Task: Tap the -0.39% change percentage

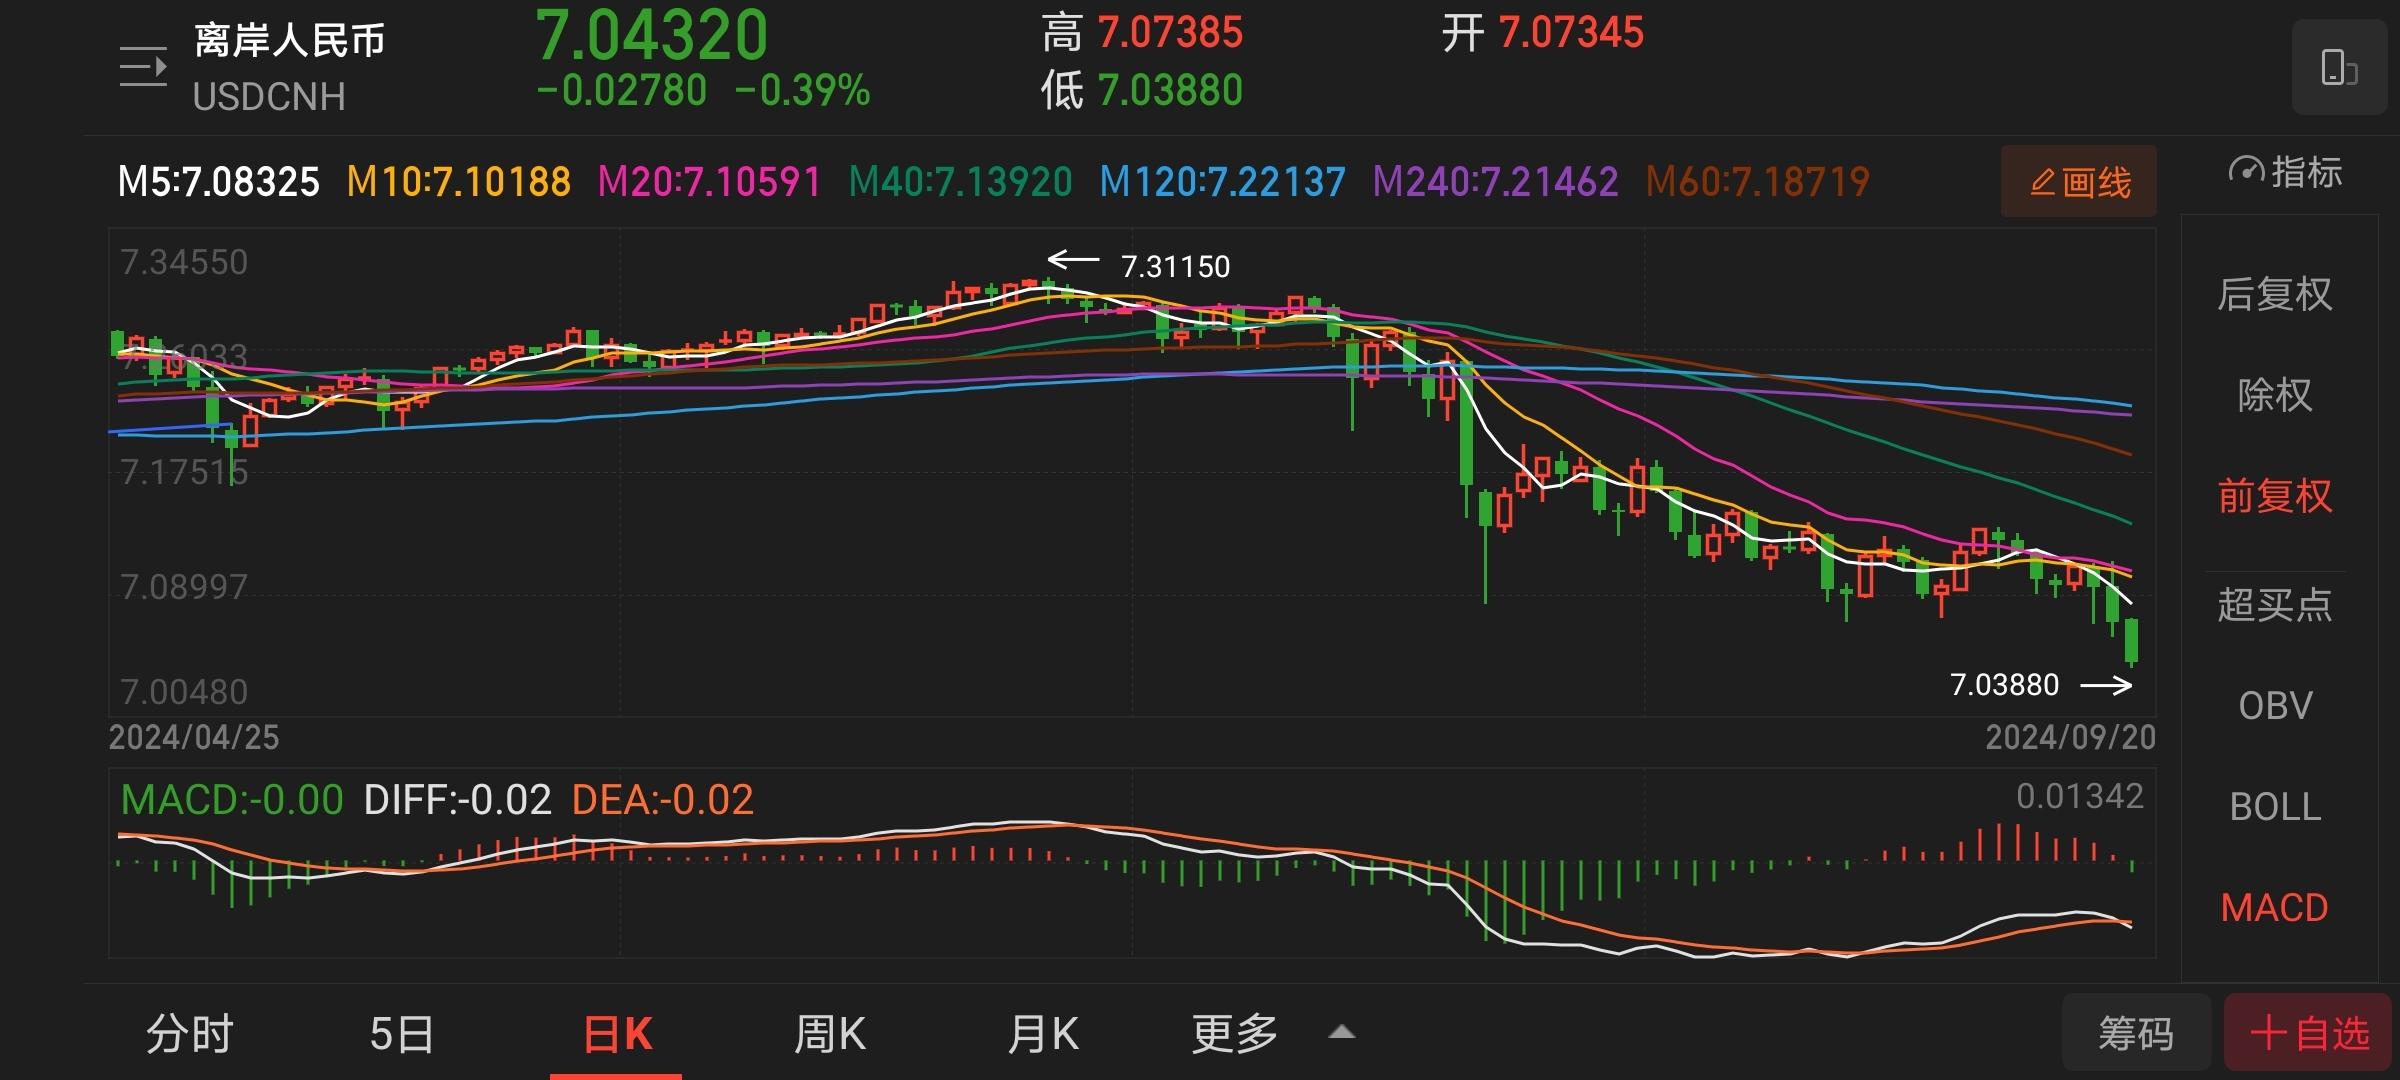Action: click(x=803, y=91)
